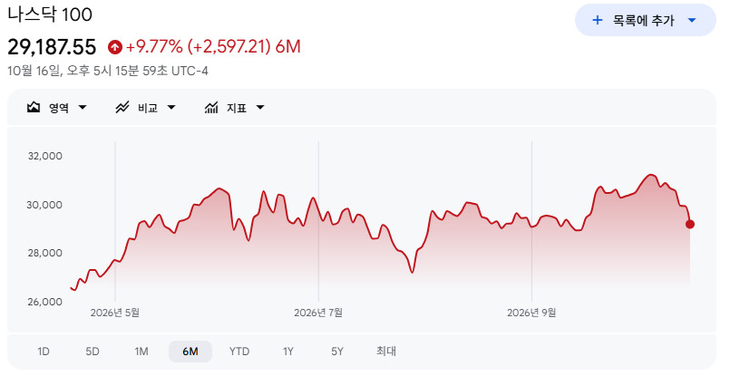Switch to the 5Y time range
Viewport: 730px width, 376px height.
(337, 351)
